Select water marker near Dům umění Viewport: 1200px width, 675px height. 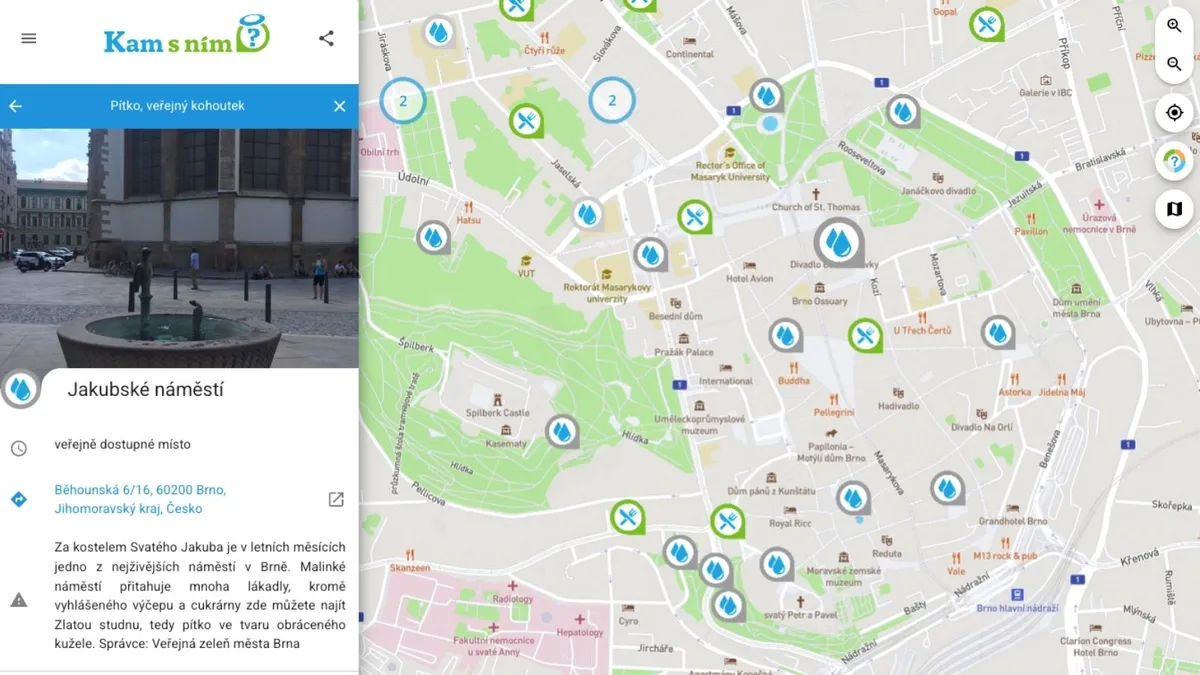tap(998, 332)
